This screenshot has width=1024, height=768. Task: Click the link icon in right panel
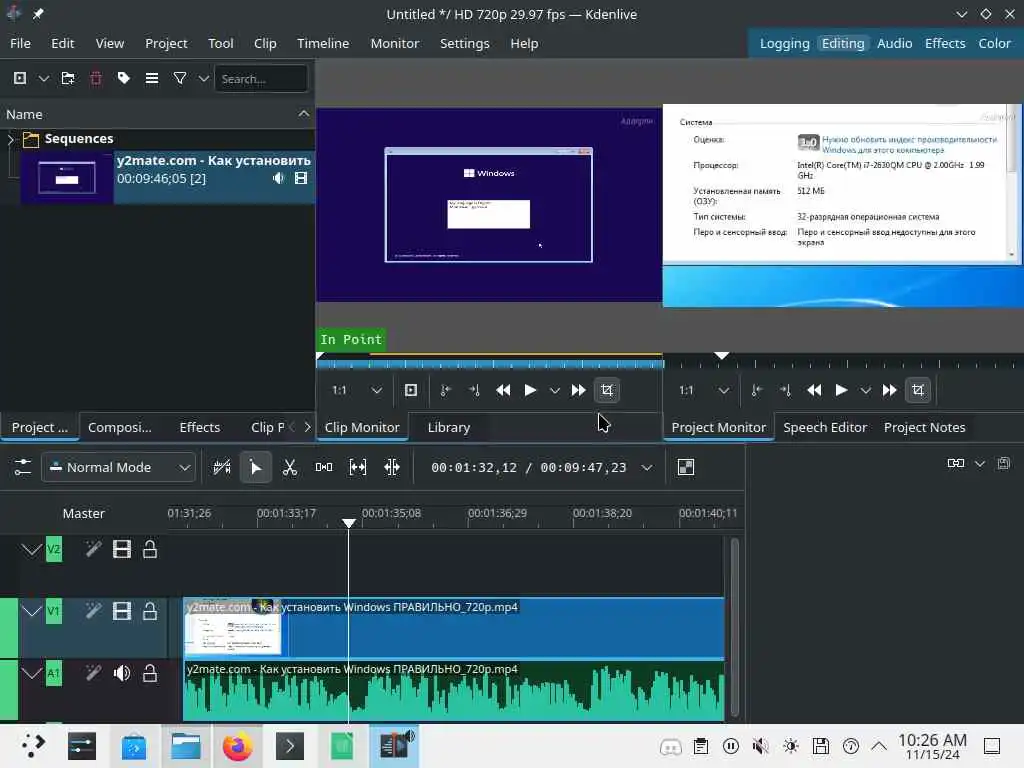(x=956, y=463)
